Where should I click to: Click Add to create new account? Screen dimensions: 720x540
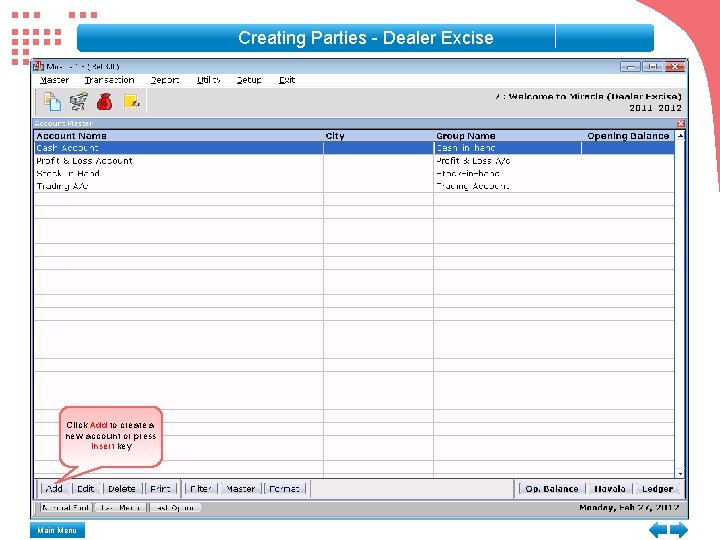[54, 489]
